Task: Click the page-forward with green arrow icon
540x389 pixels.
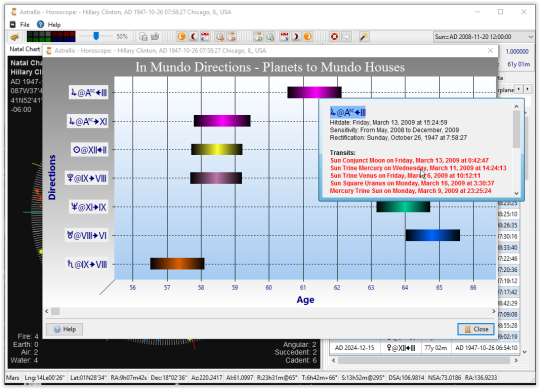Action: 258,36
